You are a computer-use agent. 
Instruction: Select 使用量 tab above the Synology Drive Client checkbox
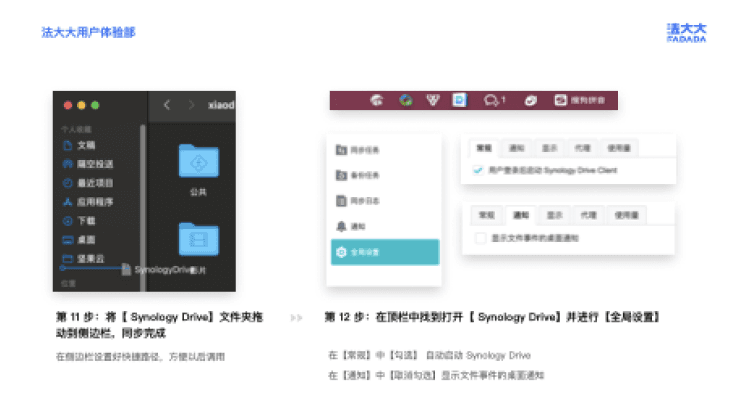pyautogui.click(x=619, y=148)
